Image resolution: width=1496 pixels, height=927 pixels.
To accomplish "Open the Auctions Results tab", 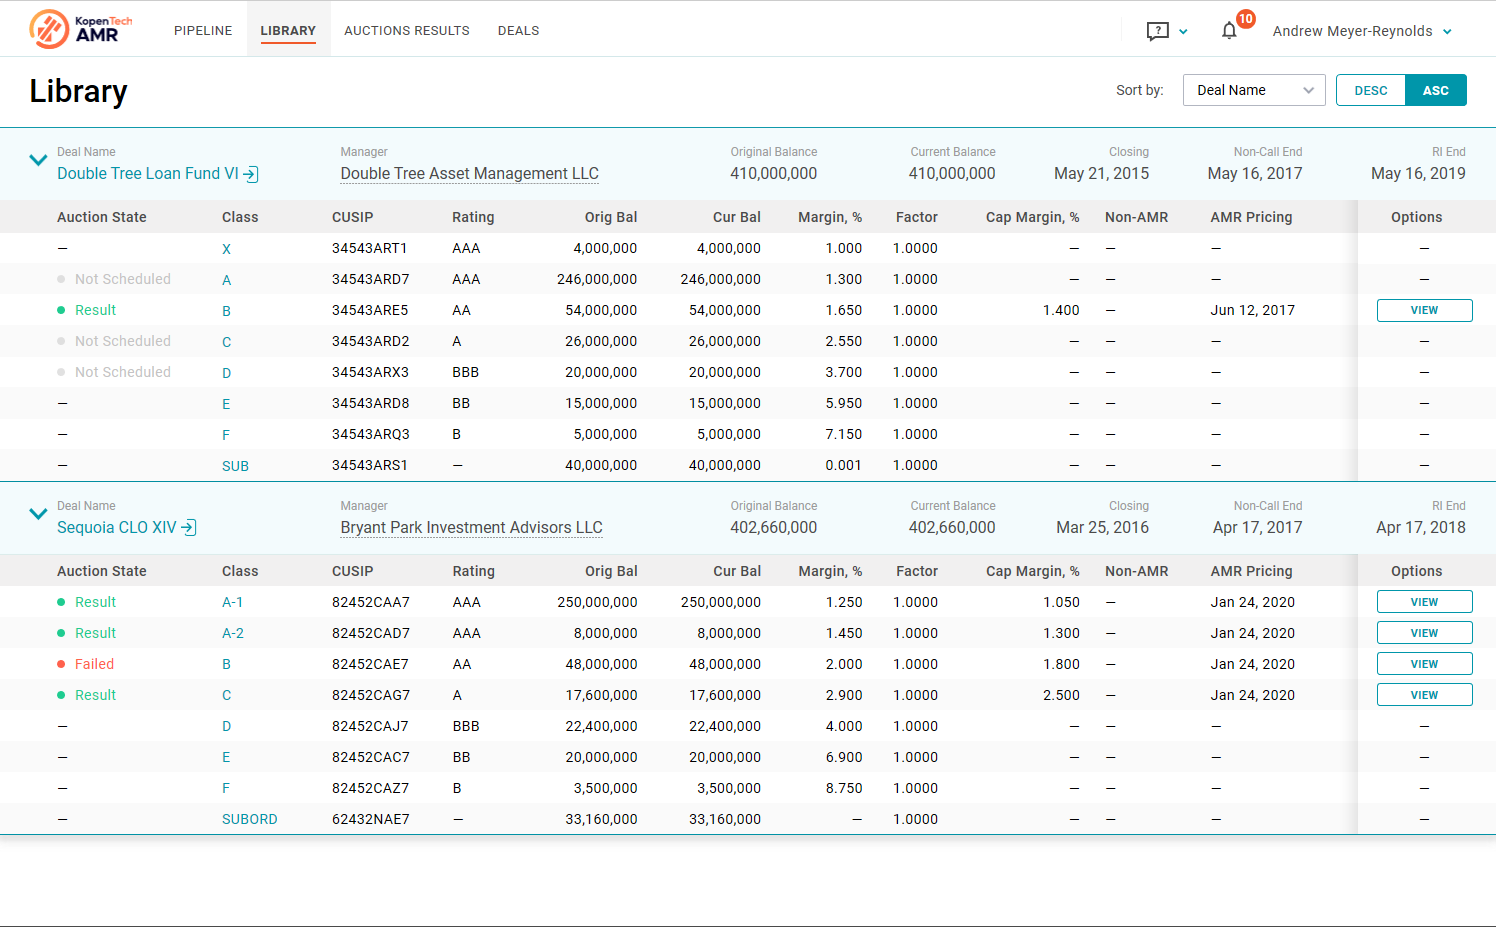I will [407, 31].
